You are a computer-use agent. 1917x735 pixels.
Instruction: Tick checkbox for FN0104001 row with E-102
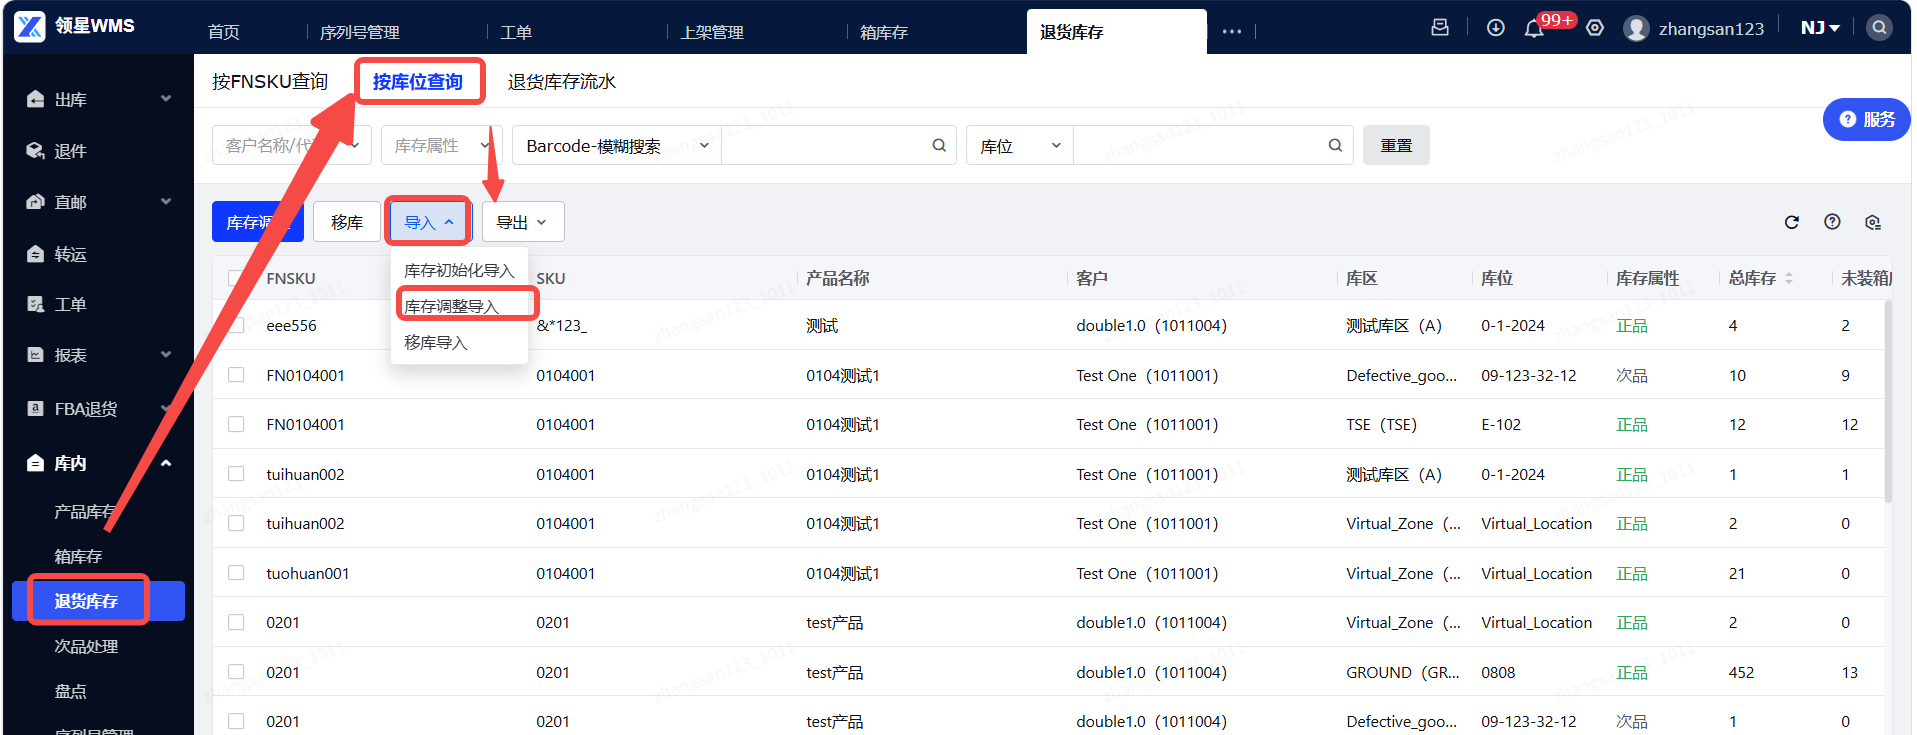point(236,424)
